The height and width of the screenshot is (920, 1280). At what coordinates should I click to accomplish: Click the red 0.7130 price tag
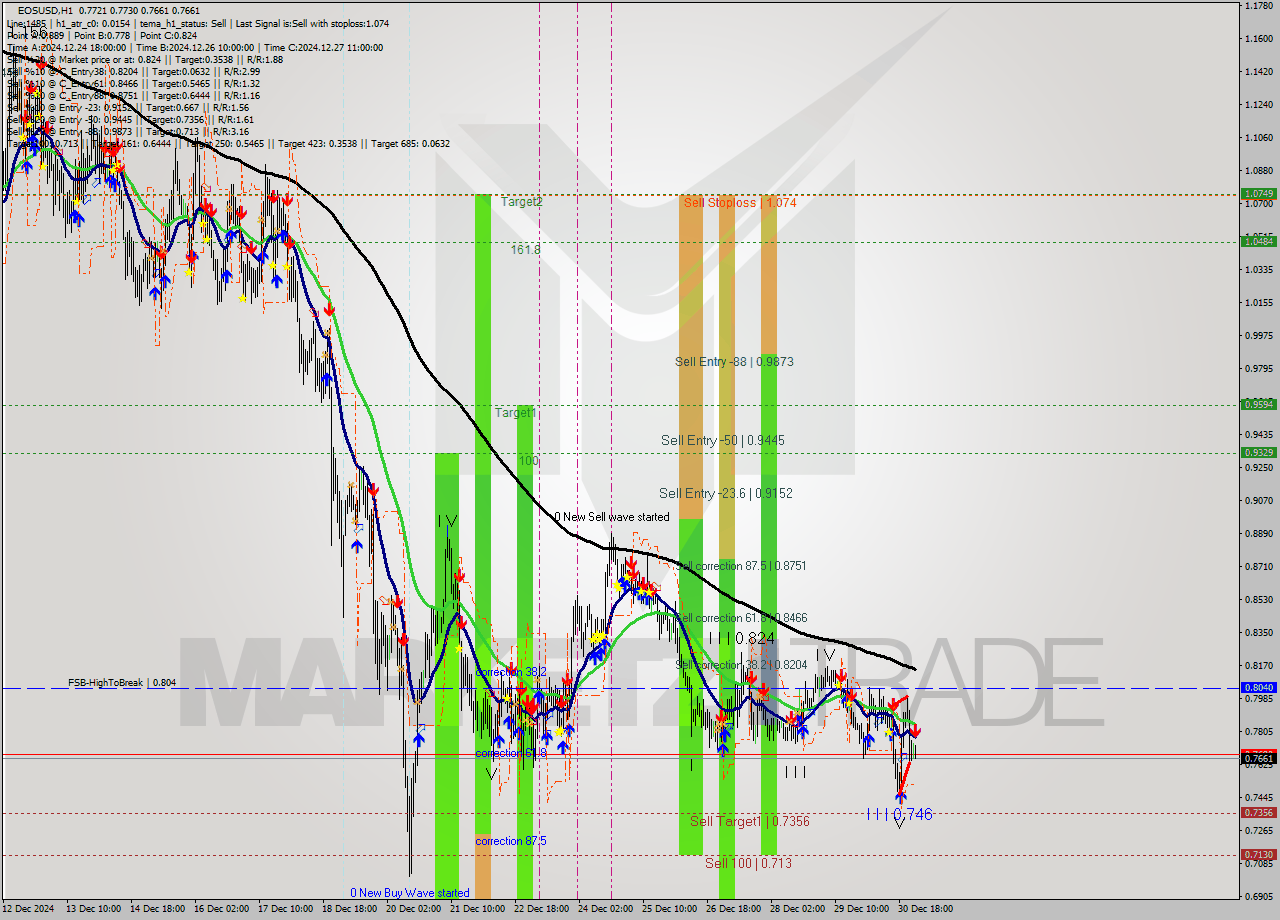1257,854
